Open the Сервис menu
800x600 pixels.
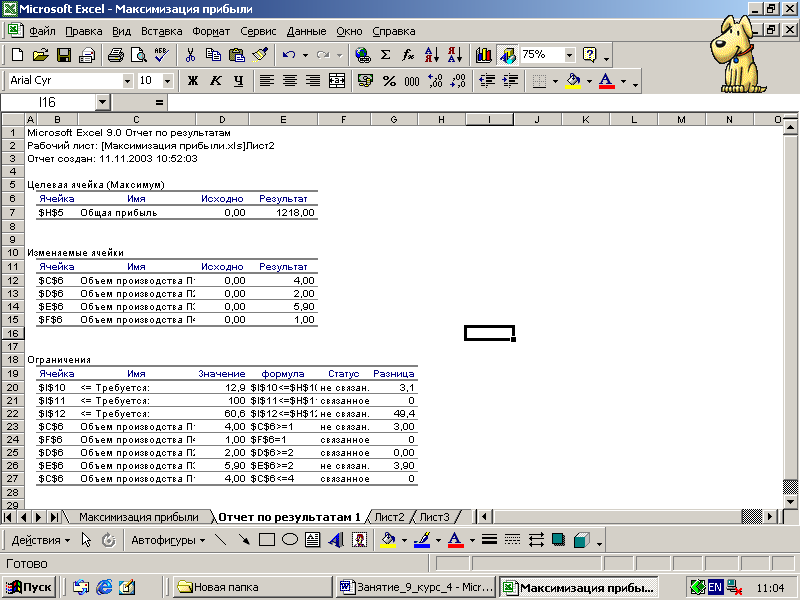coord(258,31)
